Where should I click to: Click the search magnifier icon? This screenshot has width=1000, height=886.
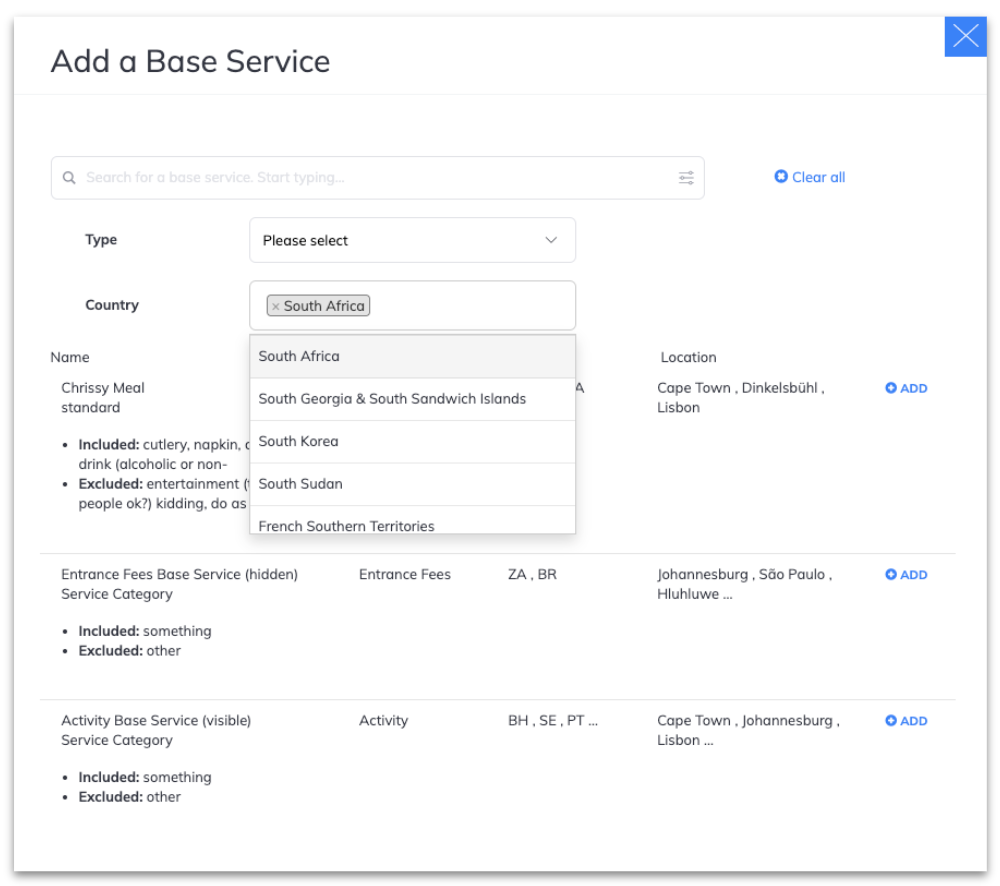click(x=69, y=177)
